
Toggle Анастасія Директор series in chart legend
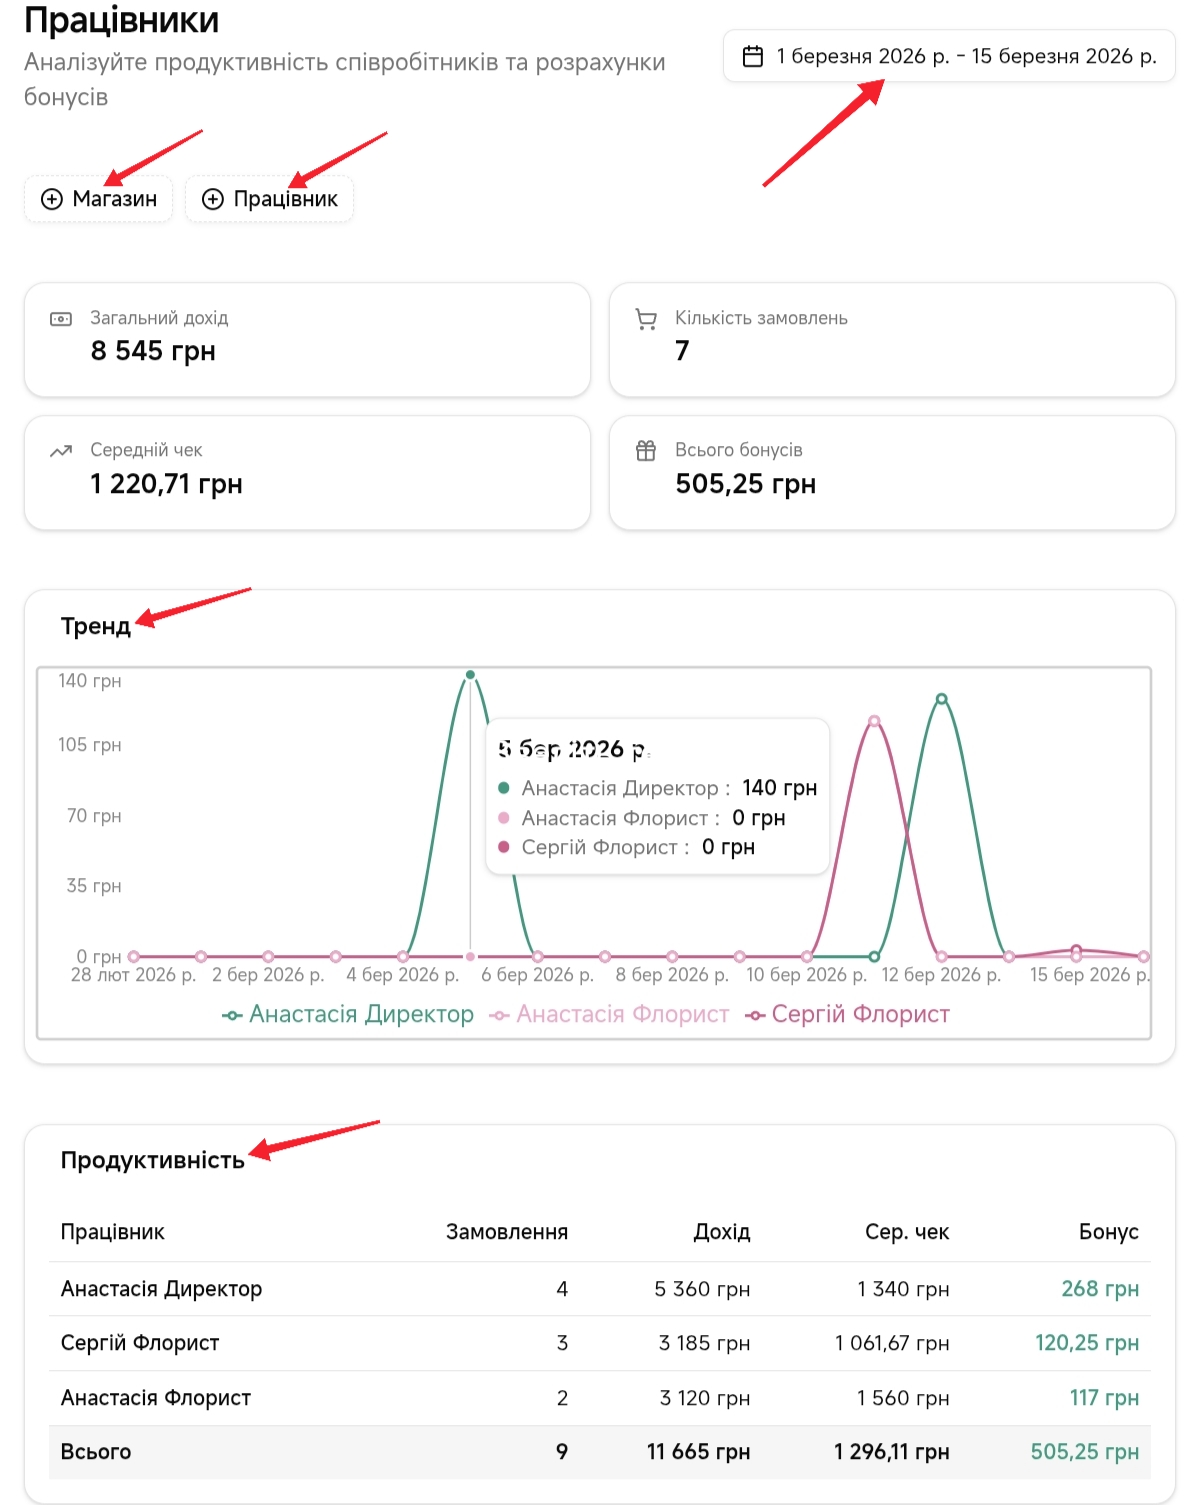click(348, 1014)
